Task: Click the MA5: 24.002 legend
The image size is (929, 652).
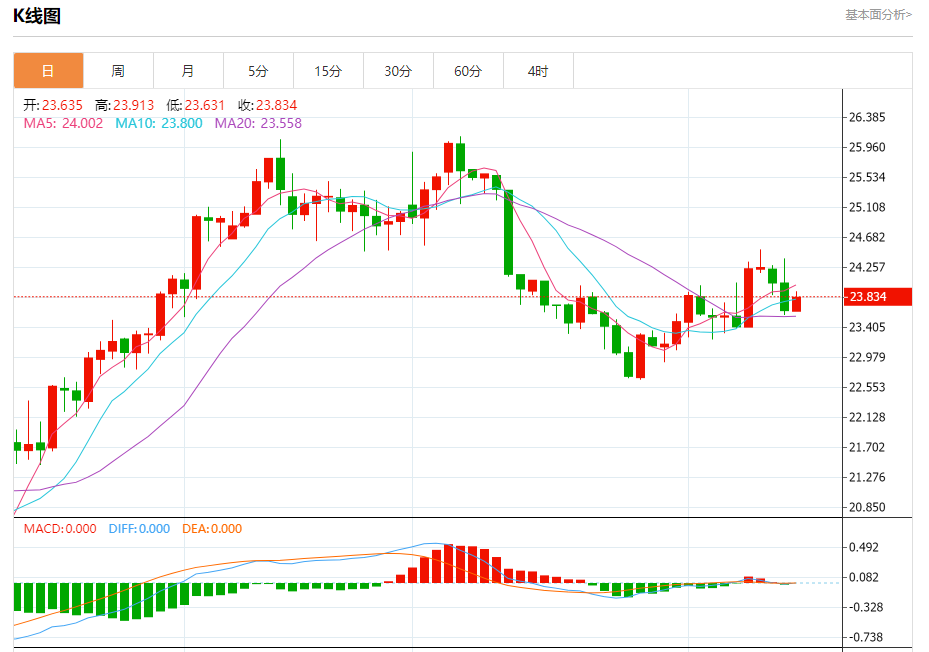Action: 63,123
